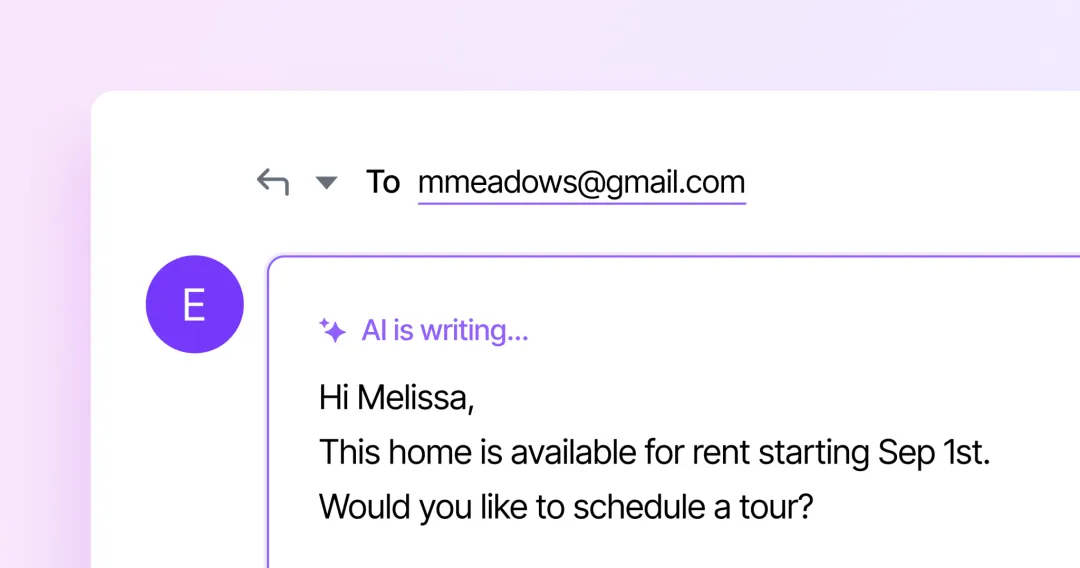Click the purple underline beneath the email address

point(581,203)
